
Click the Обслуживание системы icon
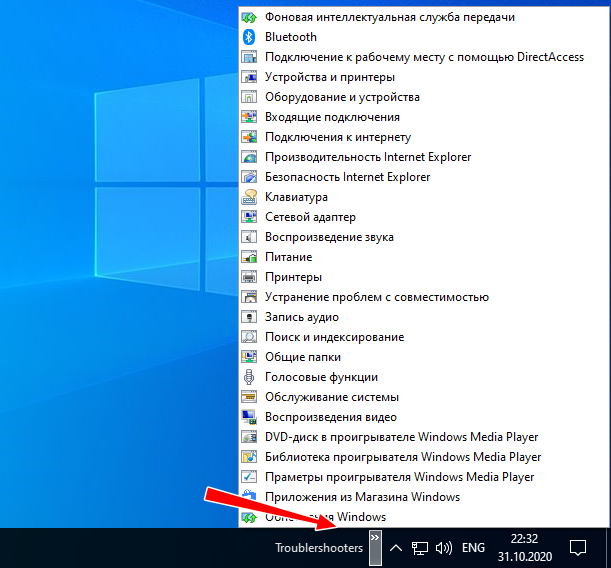point(249,397)
